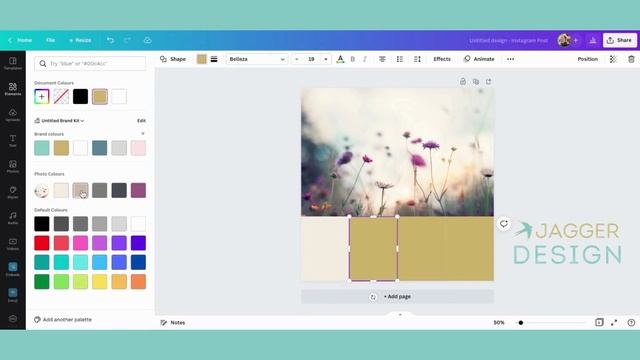Collapse the Brand colours section arrow
Viewport: 640px width, 360px height.
(142, 134)
